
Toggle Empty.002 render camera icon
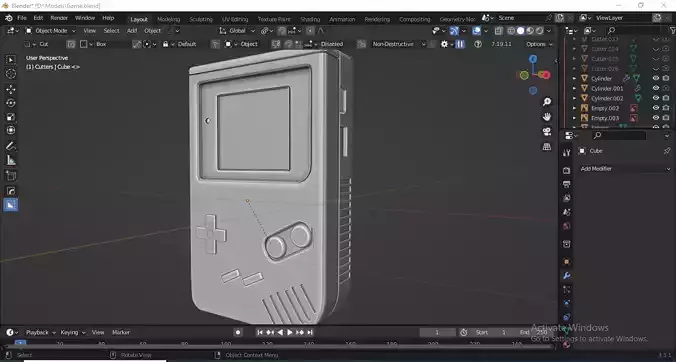[x=666, y=108]
